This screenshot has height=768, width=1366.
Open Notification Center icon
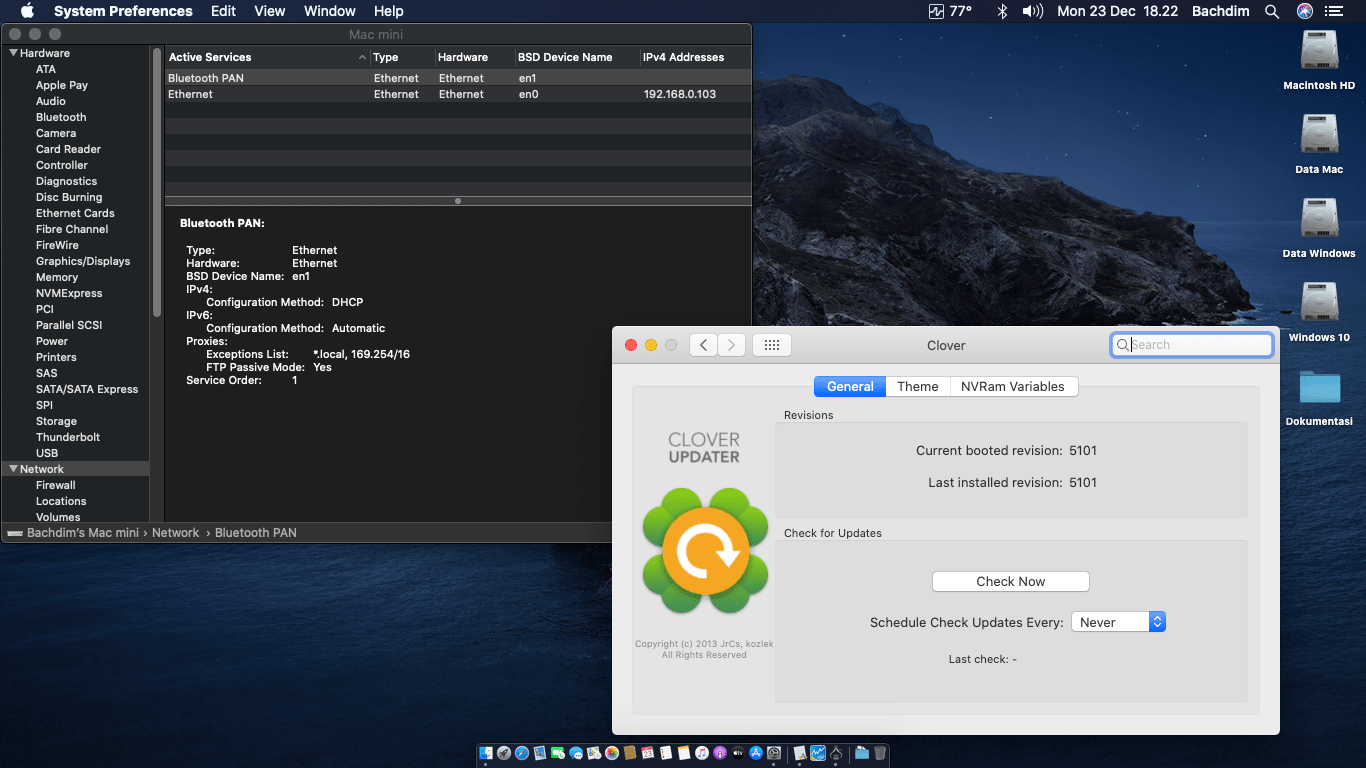1333,11
